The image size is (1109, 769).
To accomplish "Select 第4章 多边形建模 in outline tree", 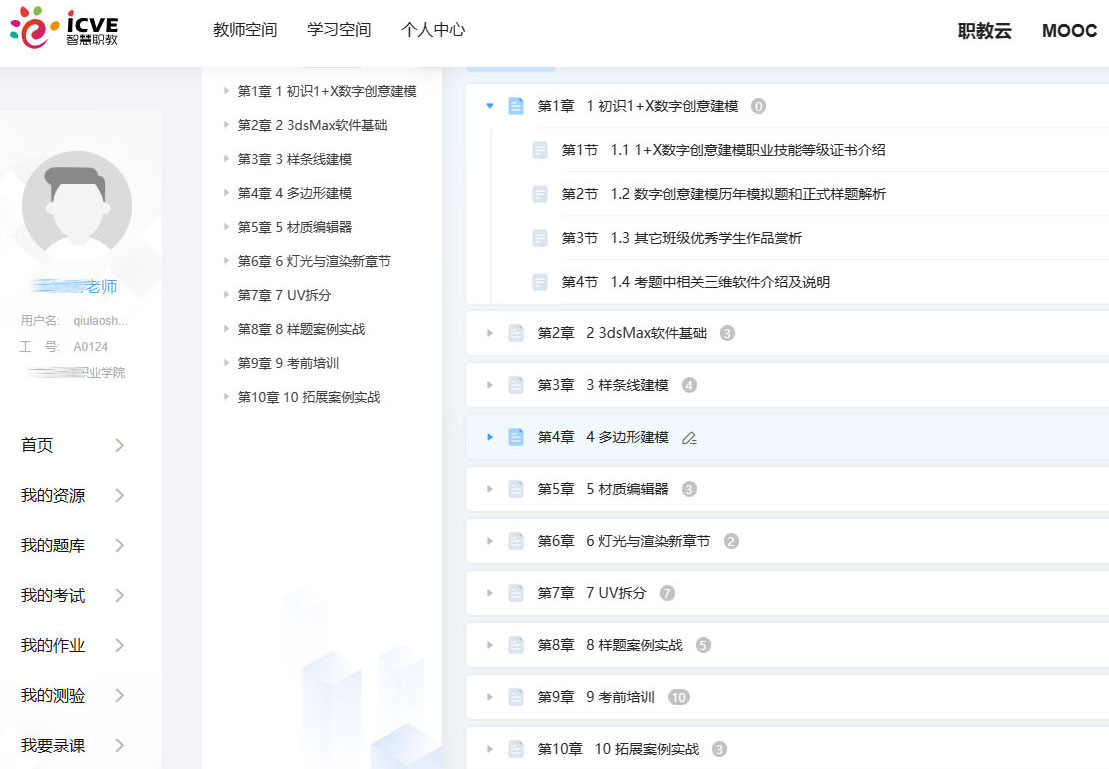I will 294,193.
